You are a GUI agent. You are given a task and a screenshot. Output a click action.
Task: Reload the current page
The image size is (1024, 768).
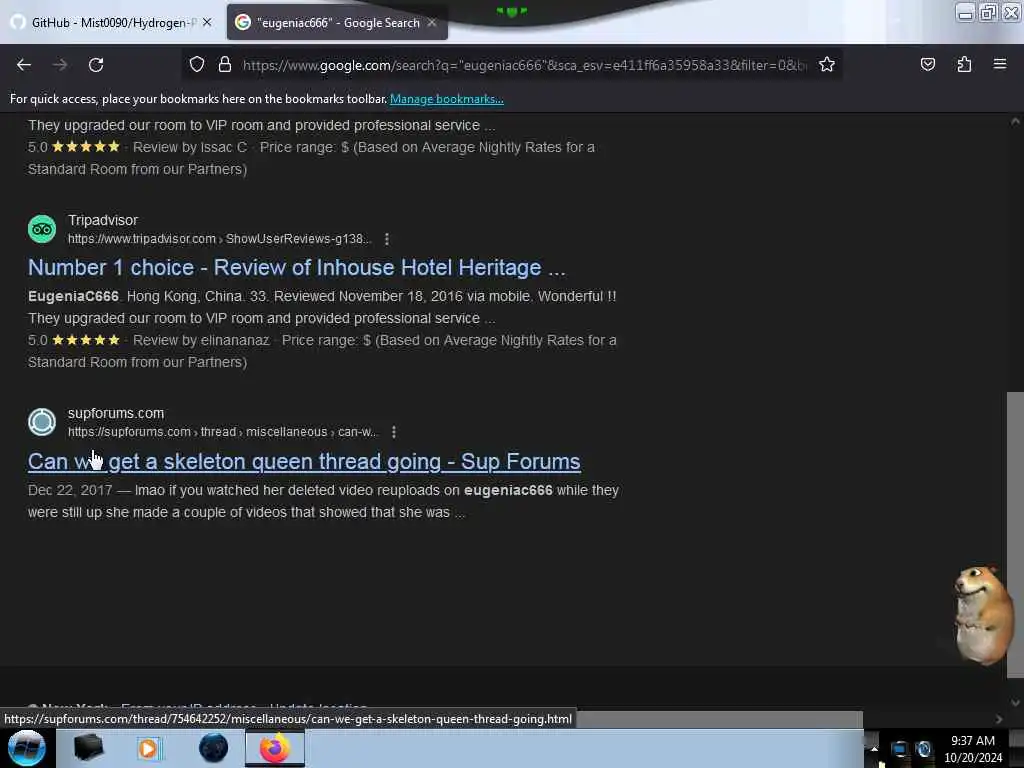tap(96, 65)
